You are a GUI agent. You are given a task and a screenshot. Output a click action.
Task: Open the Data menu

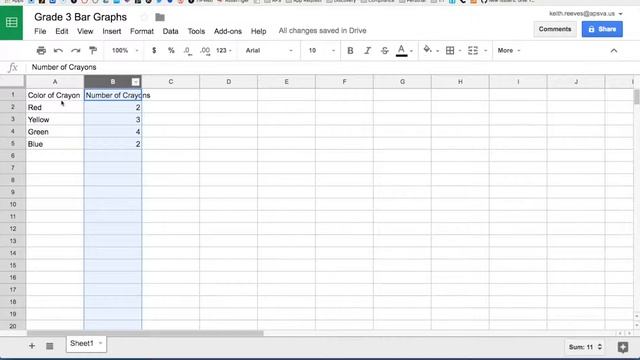[170, 31]
